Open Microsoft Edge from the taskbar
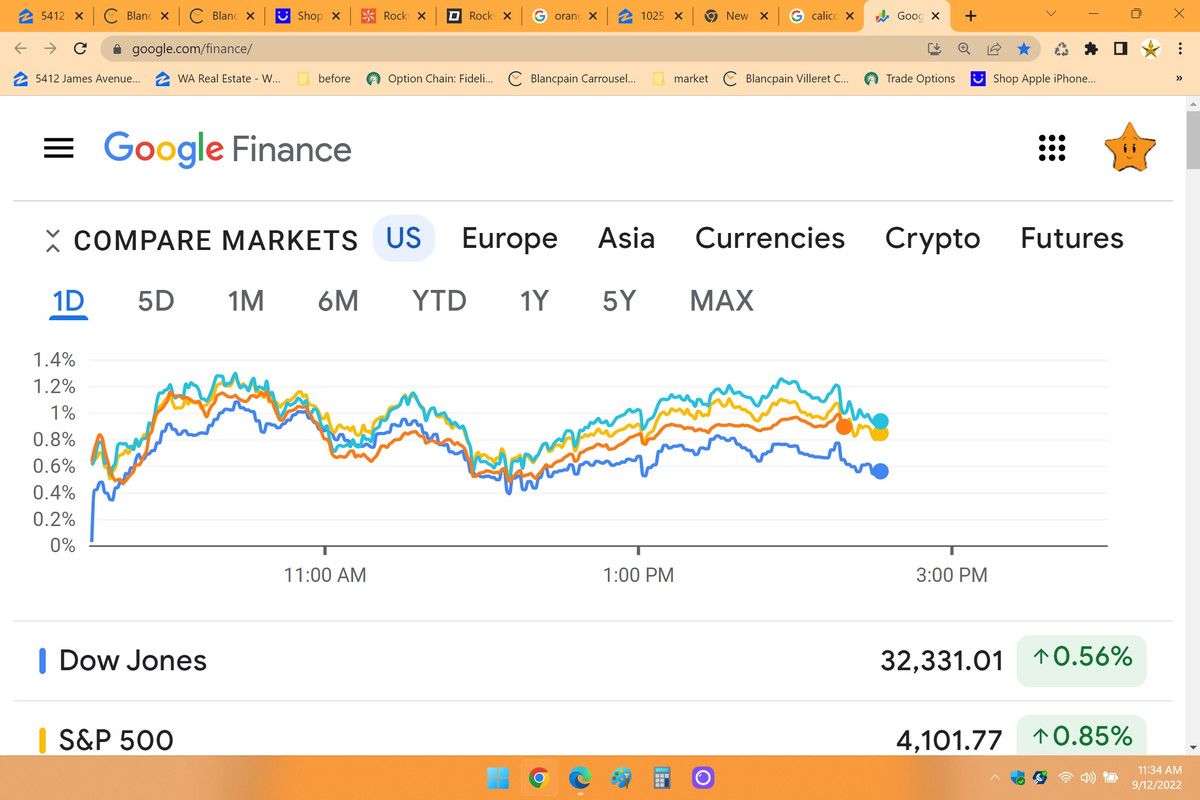Viewport: 1200px width, 800px height. pyautogui.click(x=580, y=777)
